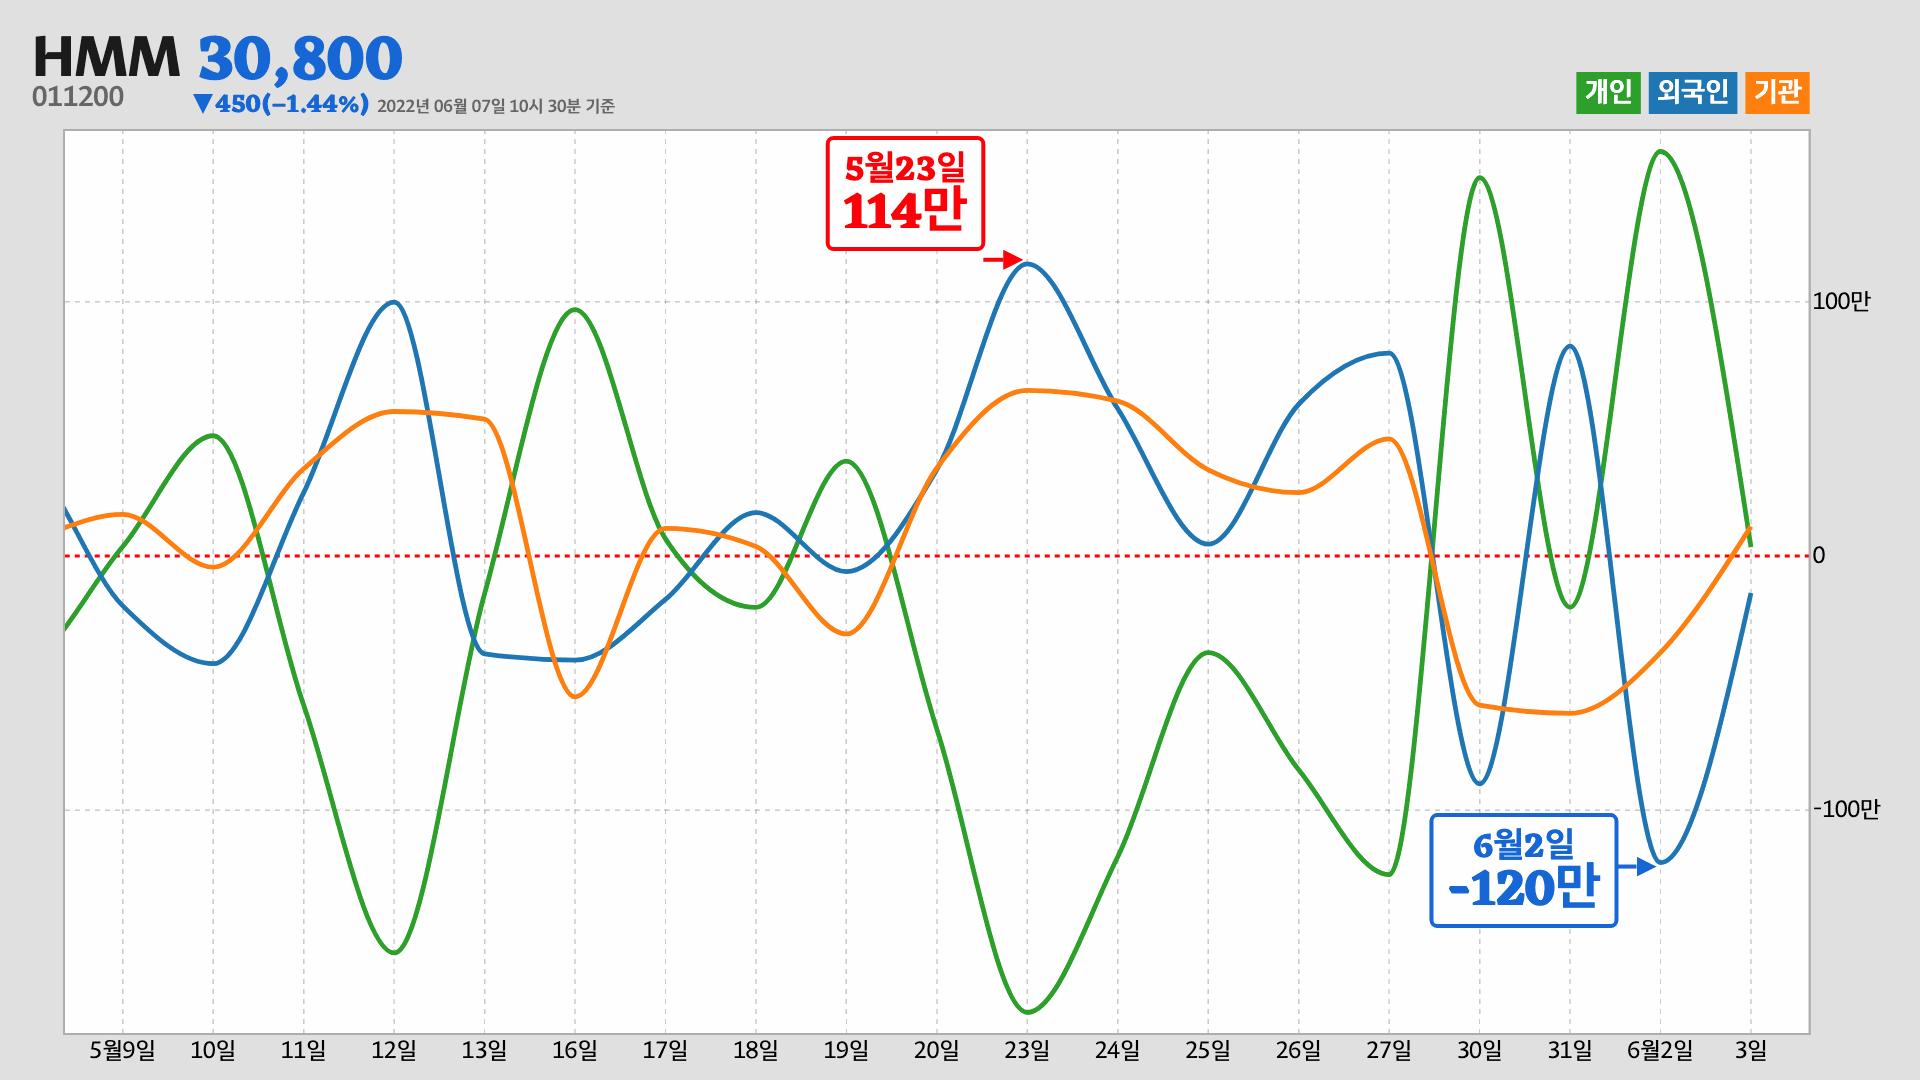Click the orange line trough at 16일
Viewport: 1920px width, 1080px height.
(575, 696)
